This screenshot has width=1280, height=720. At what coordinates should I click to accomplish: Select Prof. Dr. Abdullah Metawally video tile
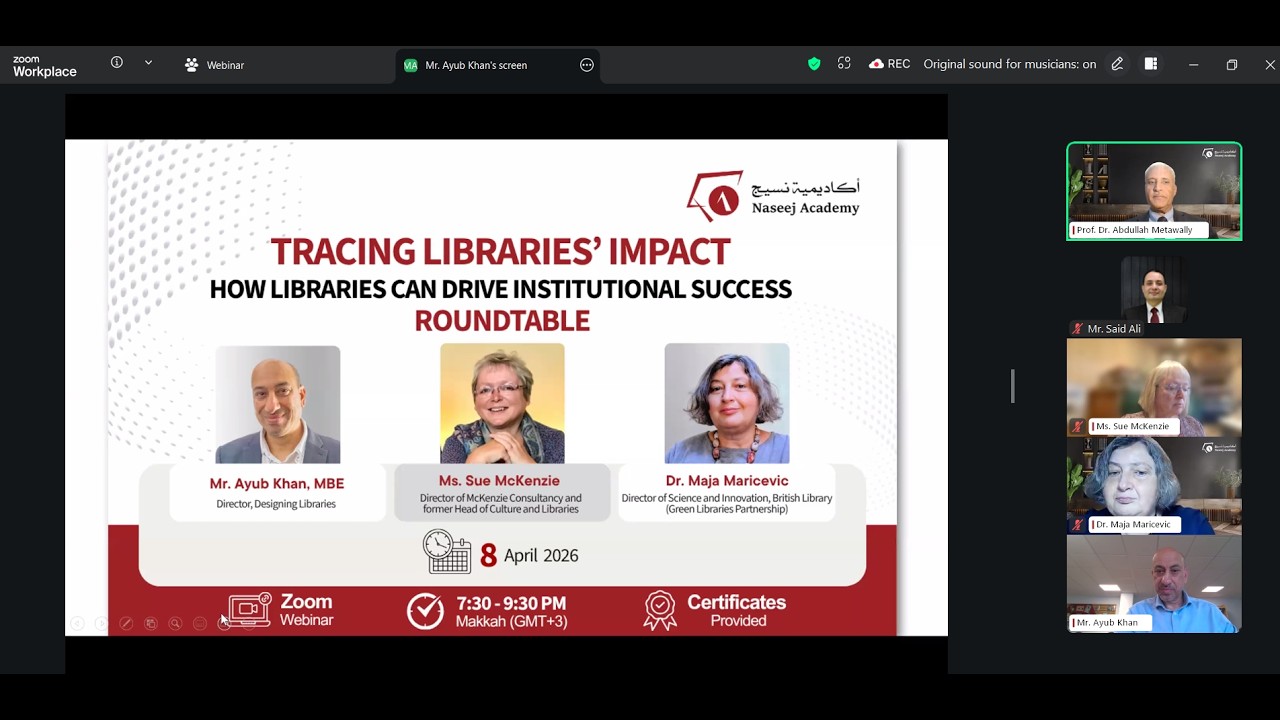click(1154, 191)
